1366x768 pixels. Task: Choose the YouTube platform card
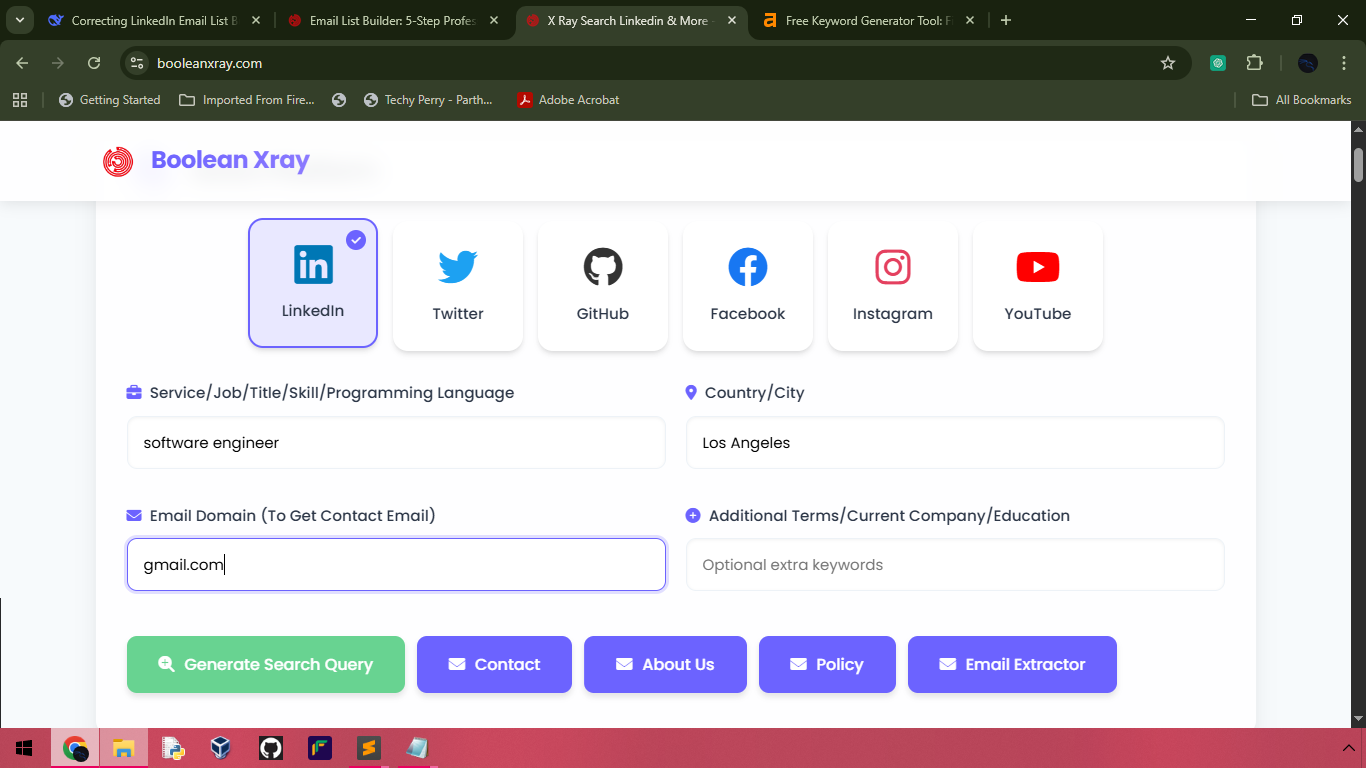click(x=1038, y=286)
